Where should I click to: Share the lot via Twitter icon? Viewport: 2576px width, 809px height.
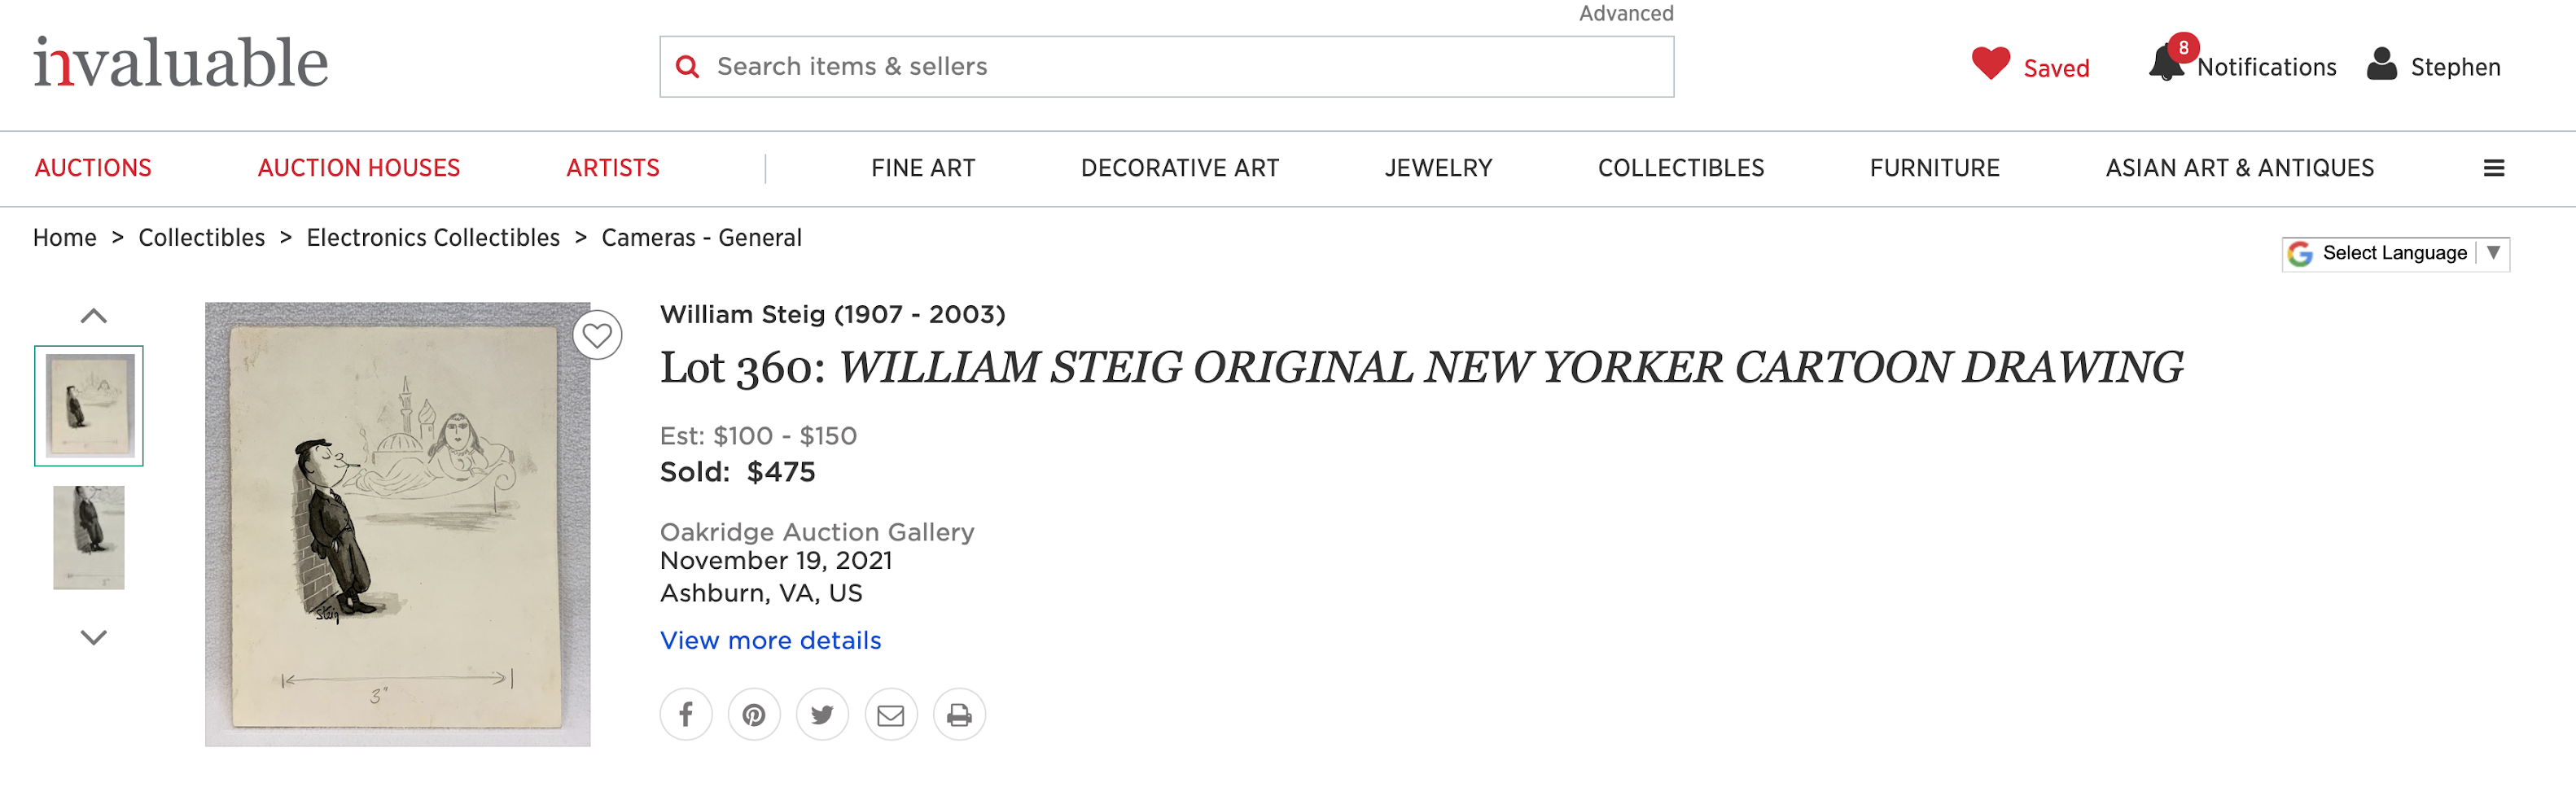pyautogui.click(x=822, y=715)
